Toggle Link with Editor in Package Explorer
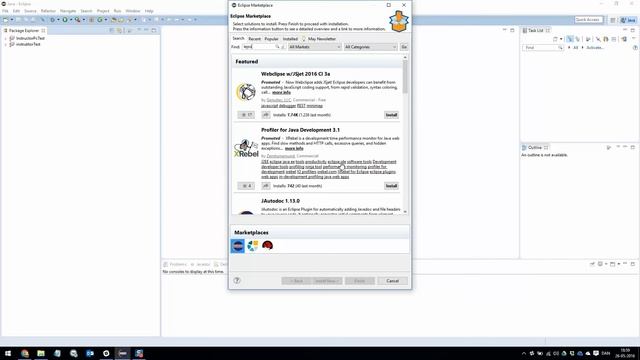Viewport: 640px width, 360px height. pyautogui.click(x=120, y=31)
